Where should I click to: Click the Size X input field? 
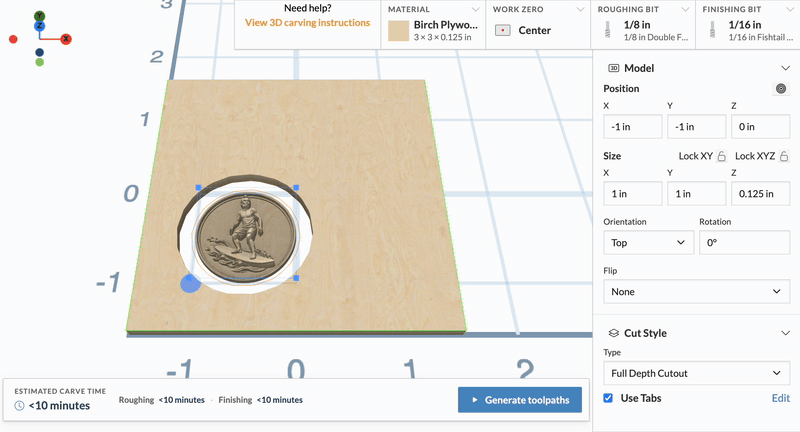(x=633, y=194)
